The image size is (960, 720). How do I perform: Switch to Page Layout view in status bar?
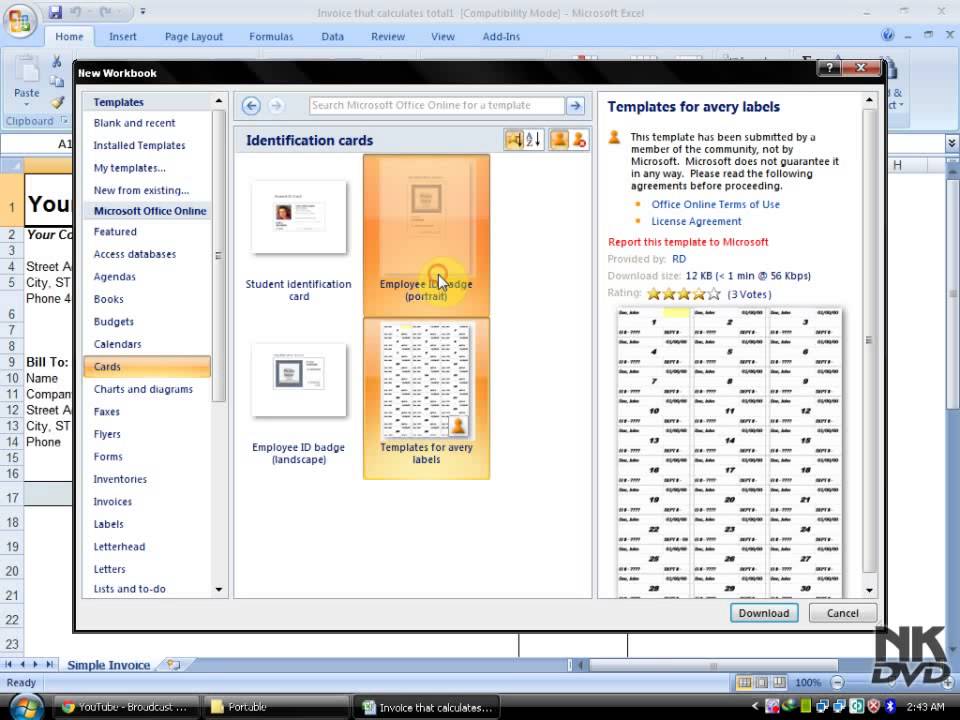tap(762, 682)
